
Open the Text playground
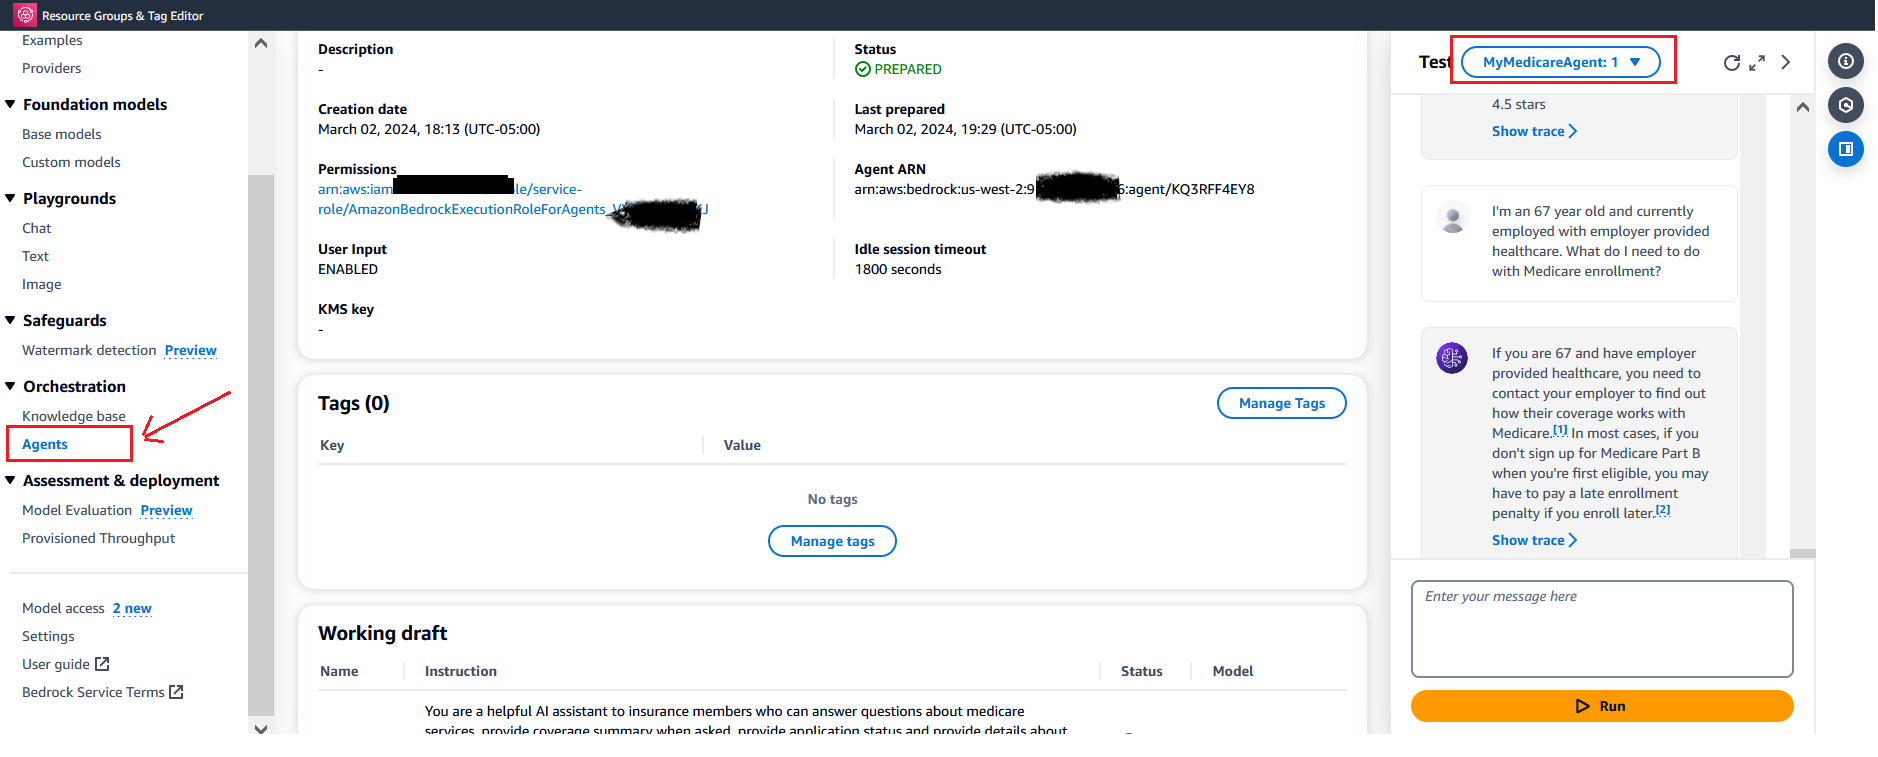click(x=35, y=256)
